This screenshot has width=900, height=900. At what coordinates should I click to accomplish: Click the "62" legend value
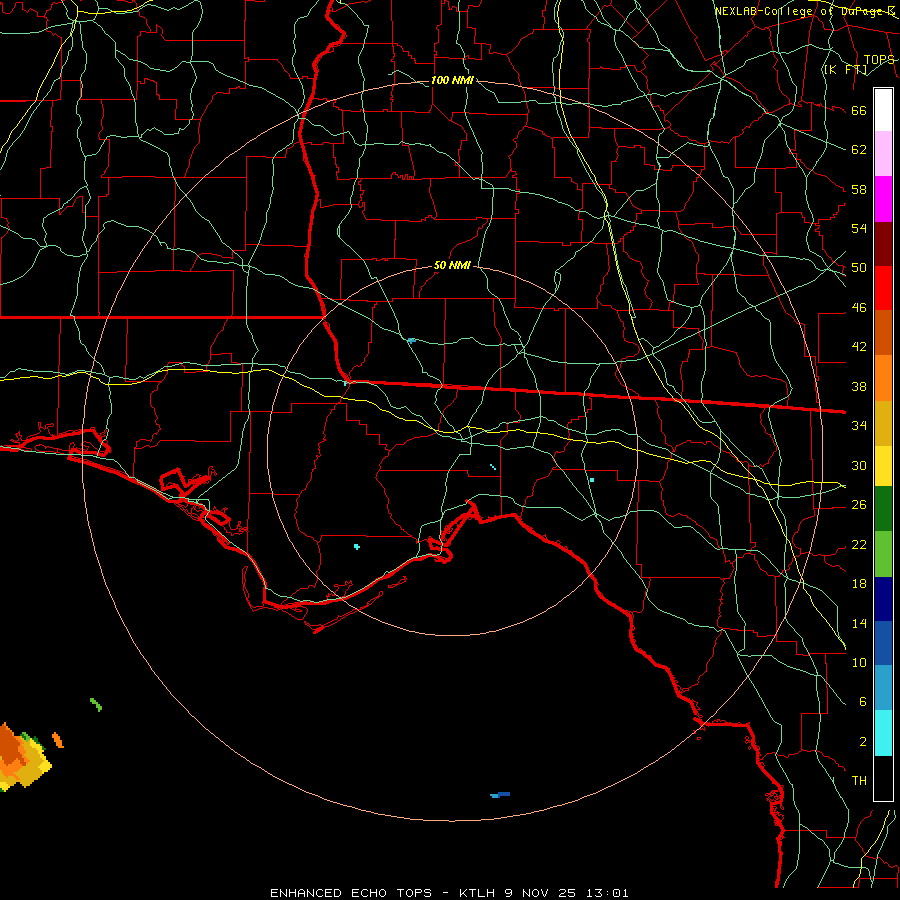pos(859,150)
